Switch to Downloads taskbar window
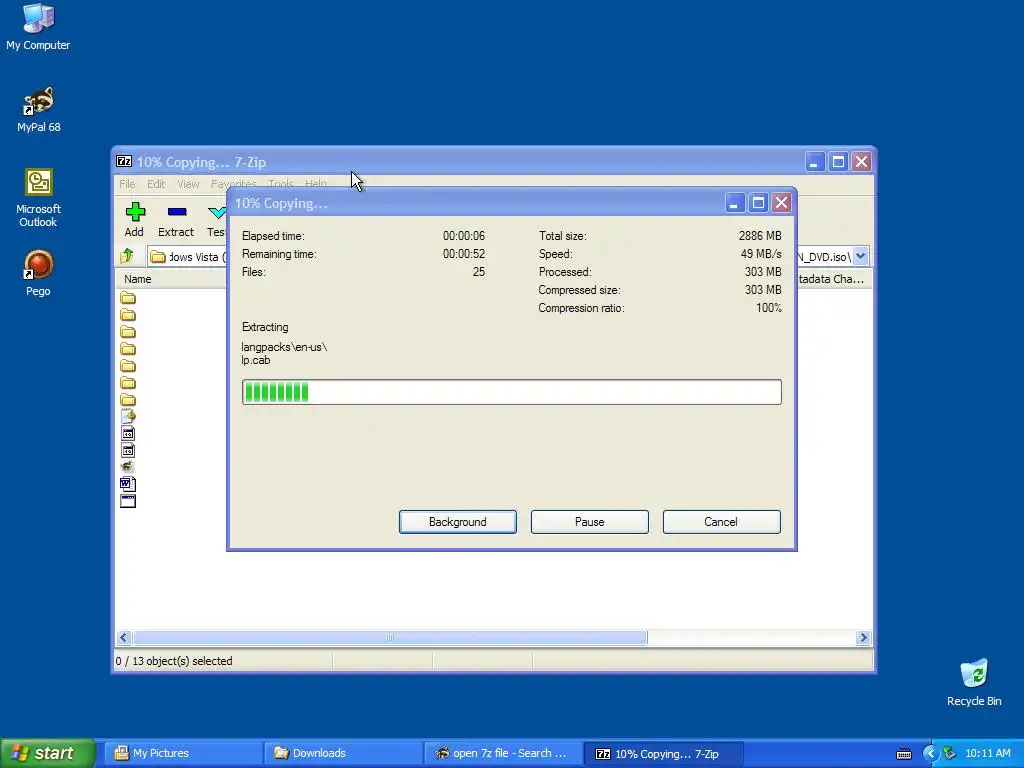The image size is (1024, 768). [343, 754]
